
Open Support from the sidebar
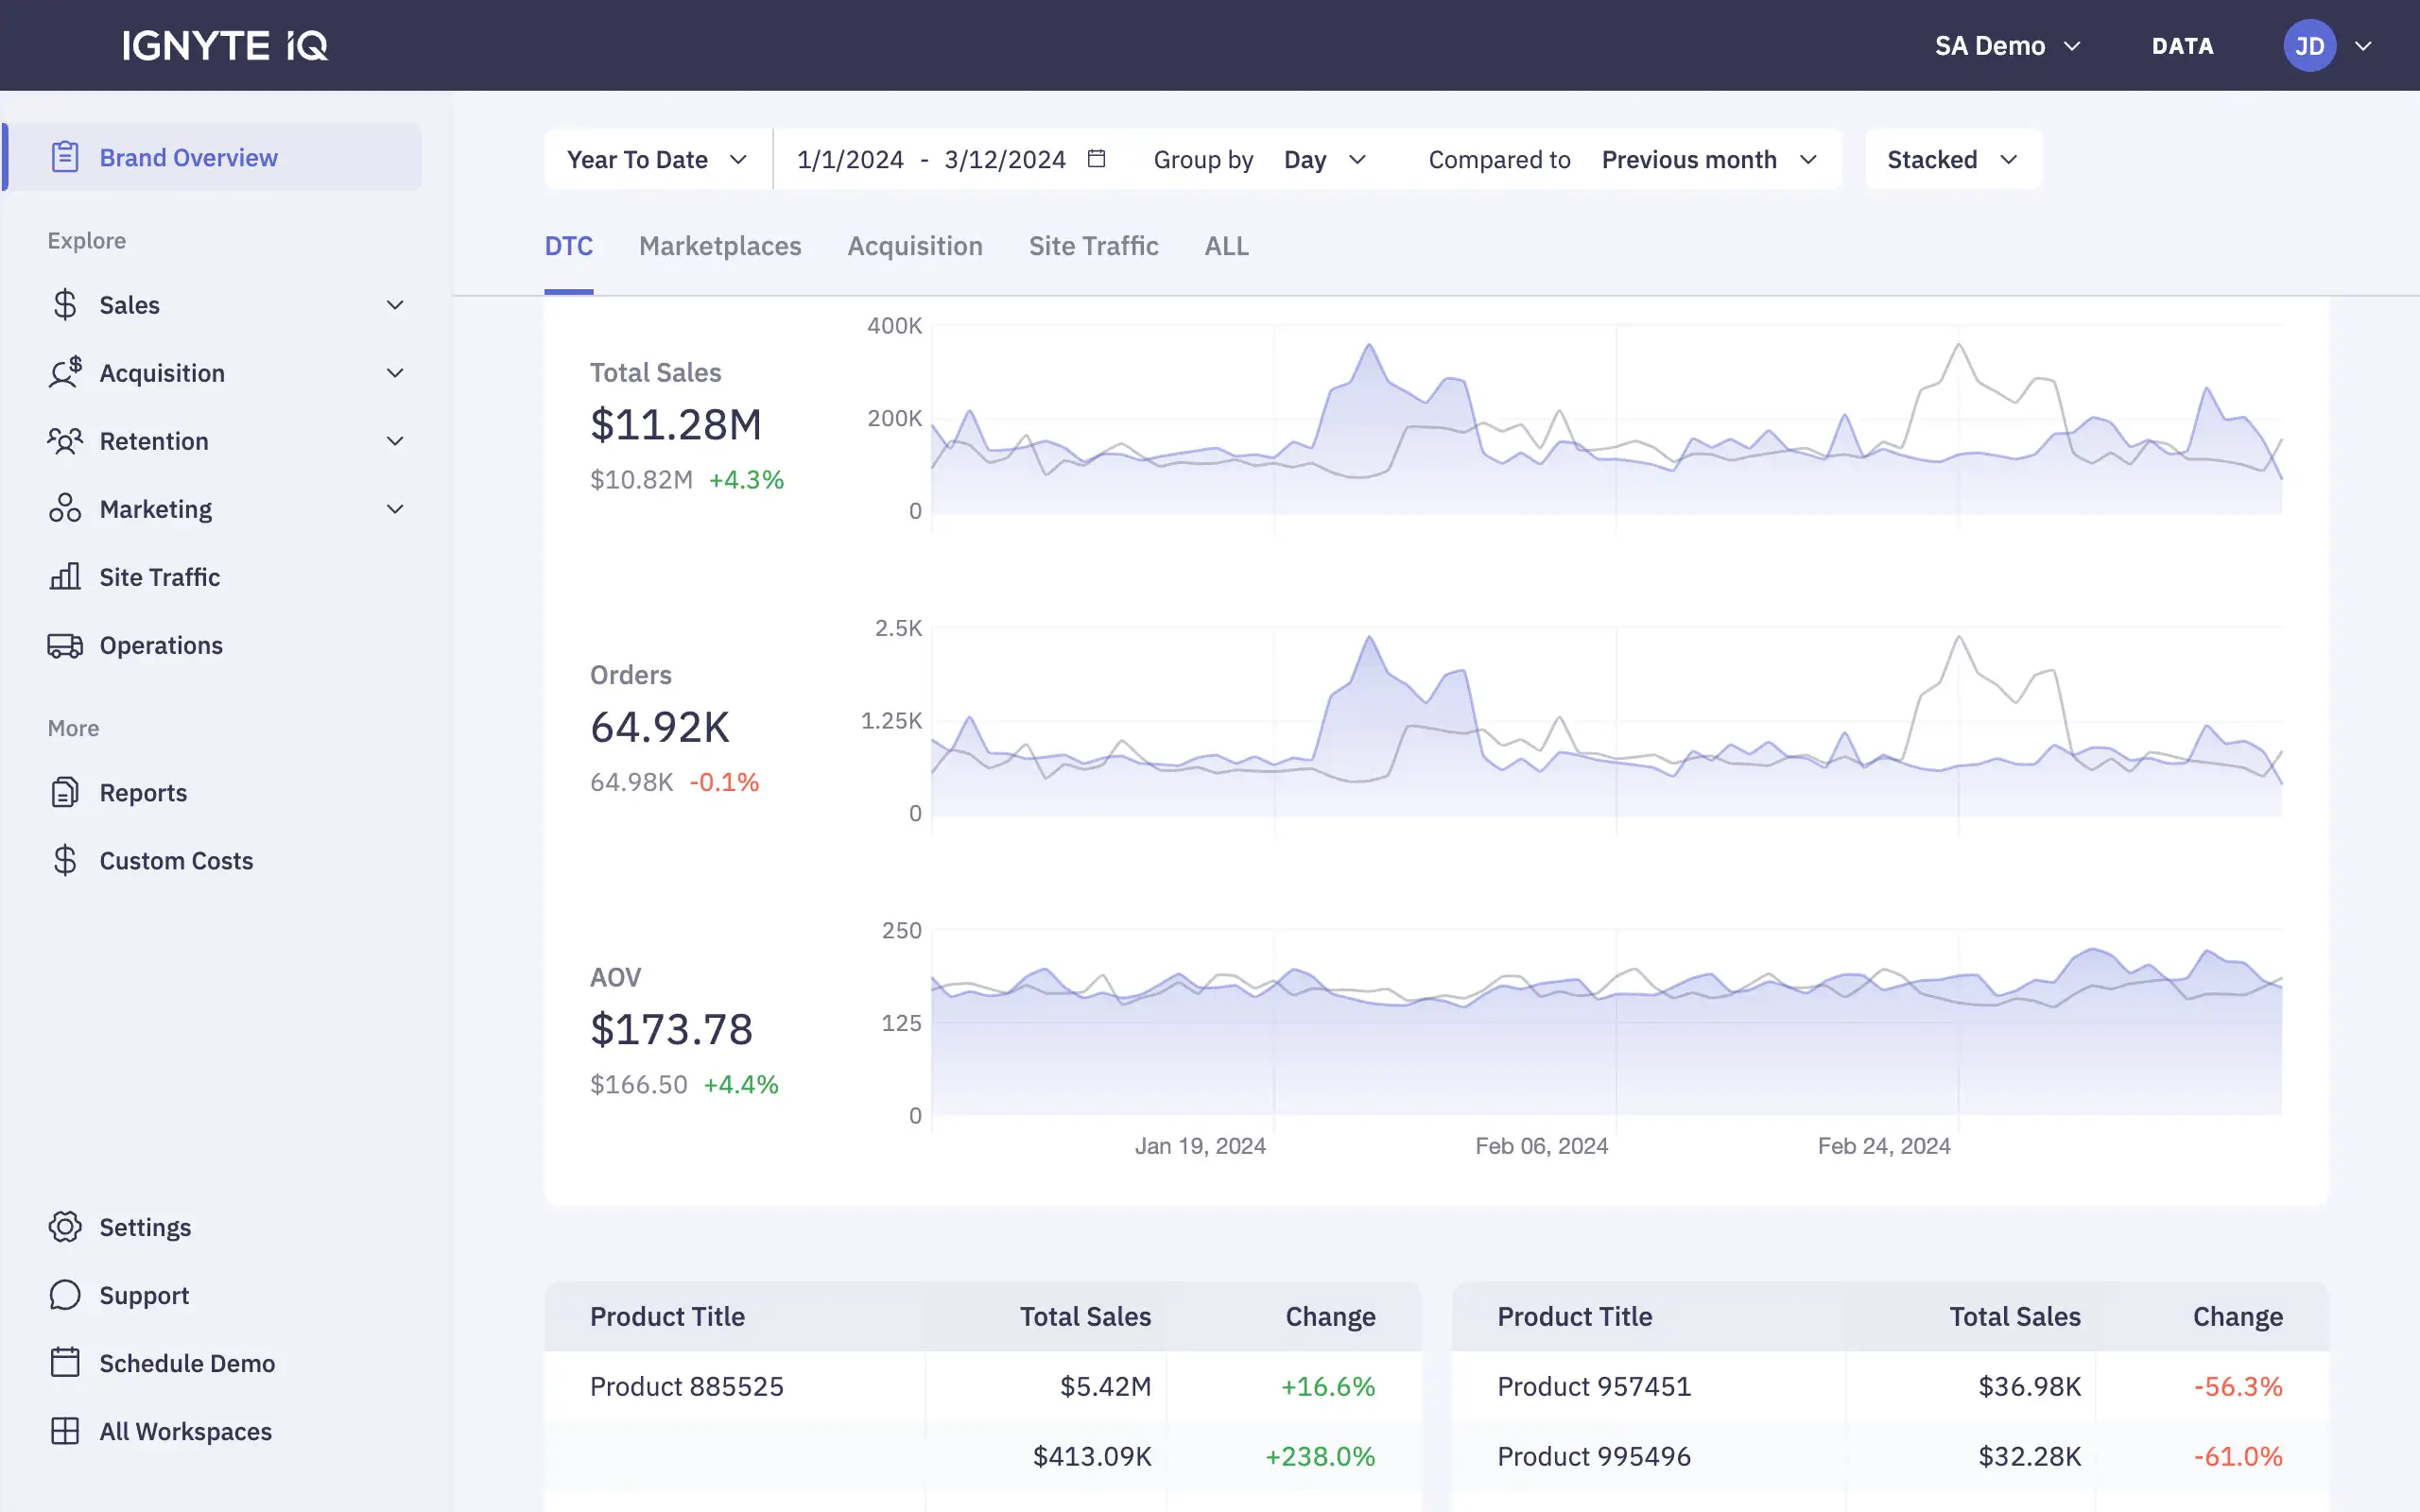coord(144,1295)
